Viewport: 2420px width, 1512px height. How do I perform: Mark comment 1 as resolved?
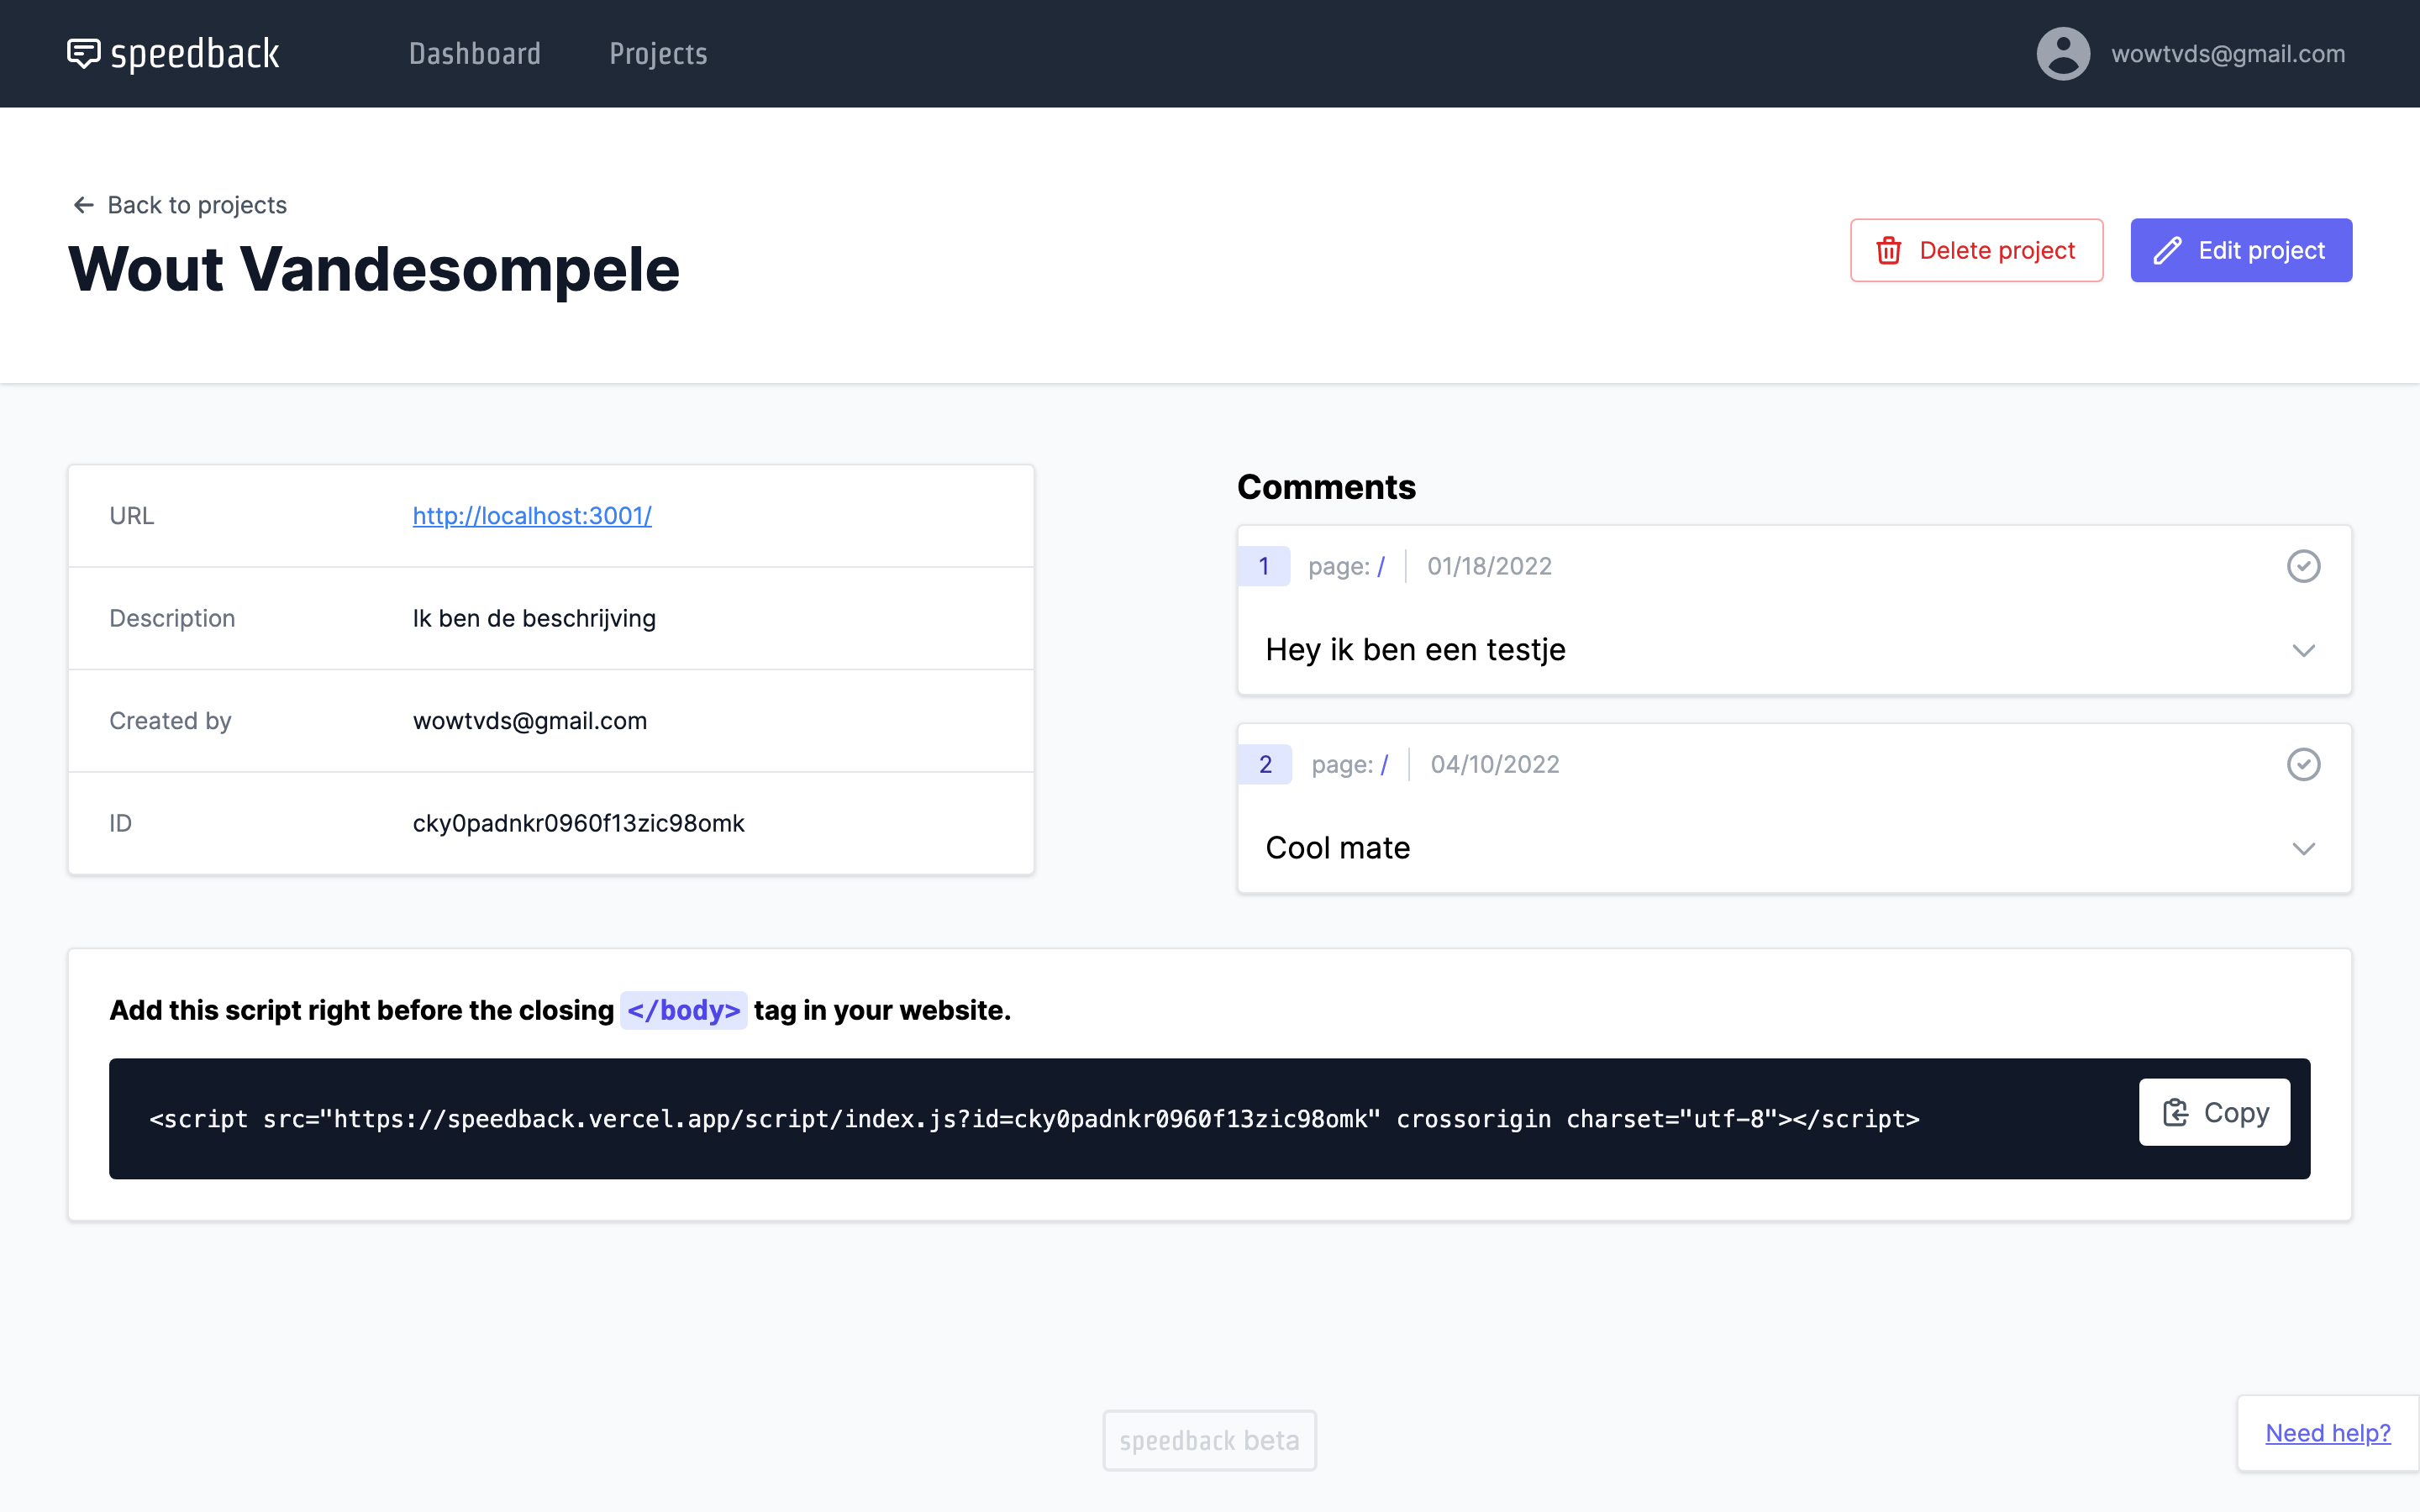point(2303,566)
